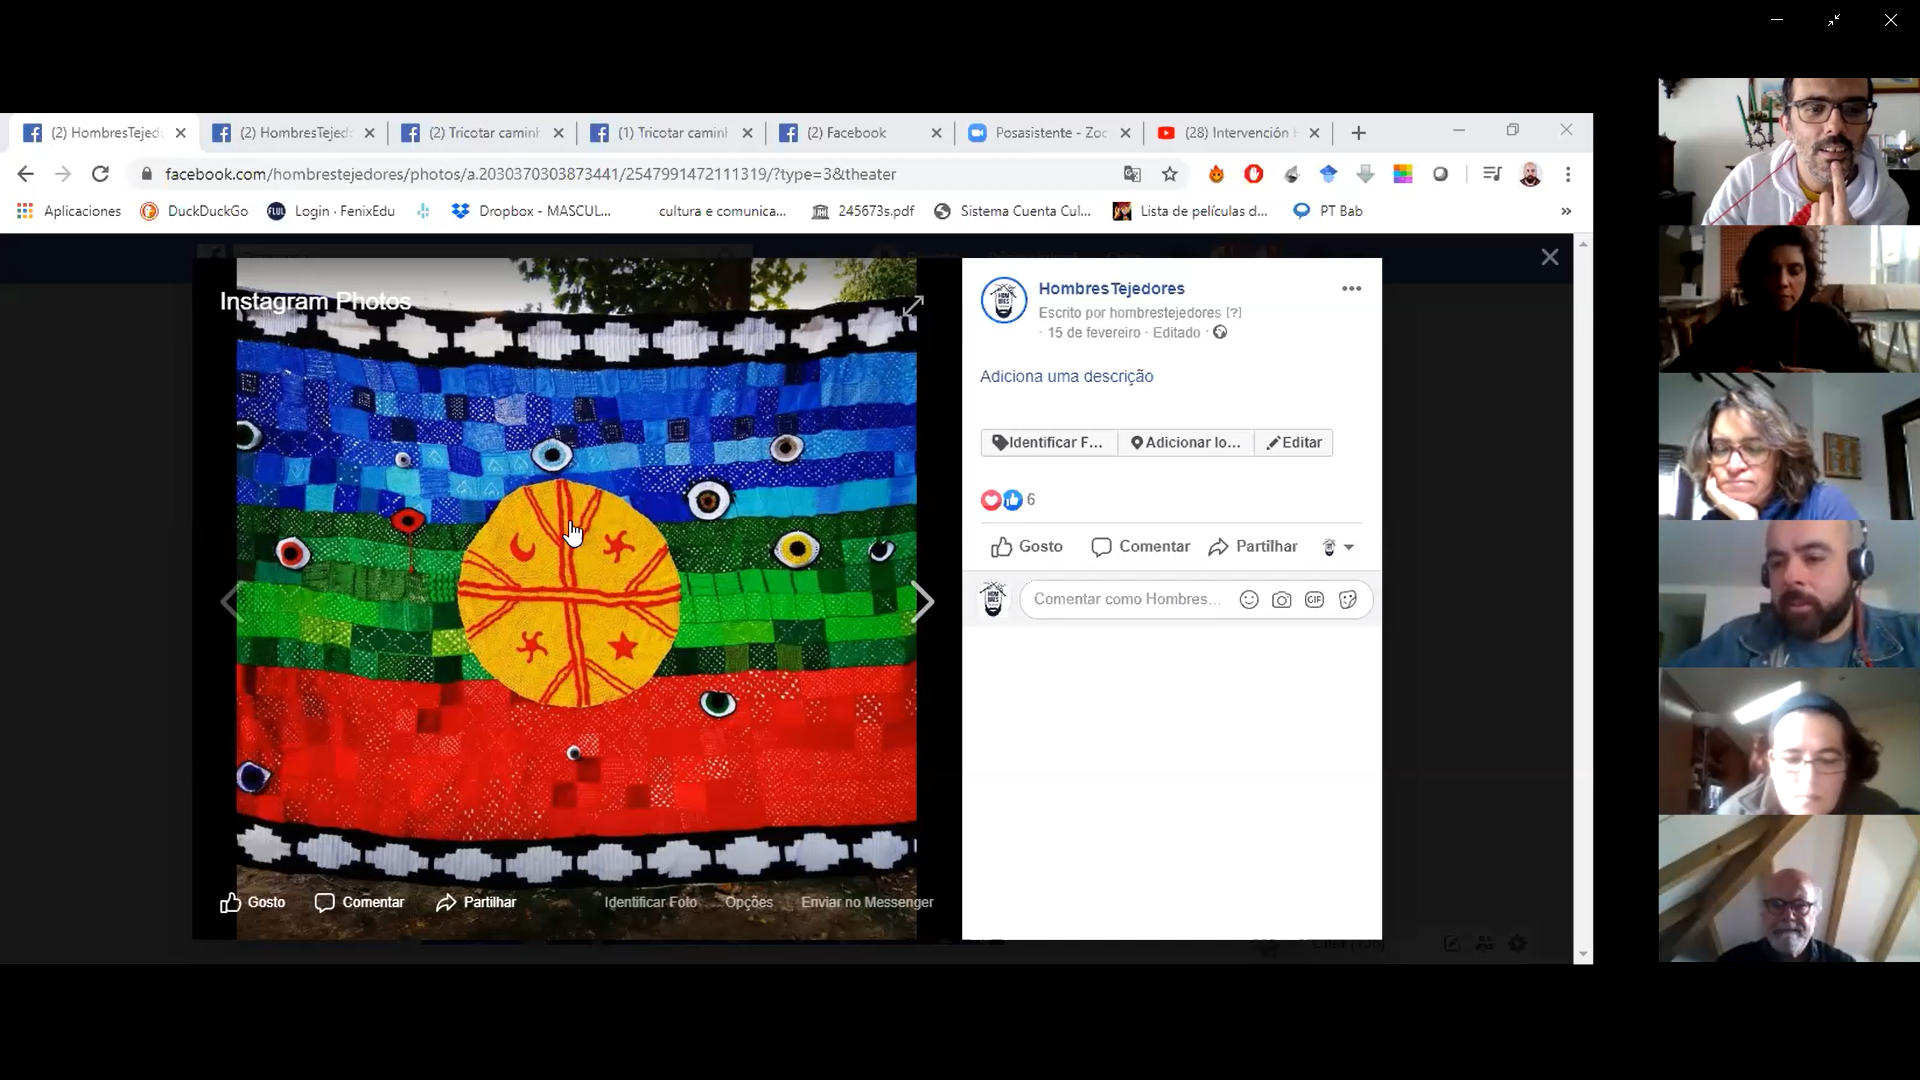Image resolution: width=1920 pixels, height=1080 pixels.
Task: Click Identificar Foto under the photo
Action: pyautogui.click(x=650, y=902)
